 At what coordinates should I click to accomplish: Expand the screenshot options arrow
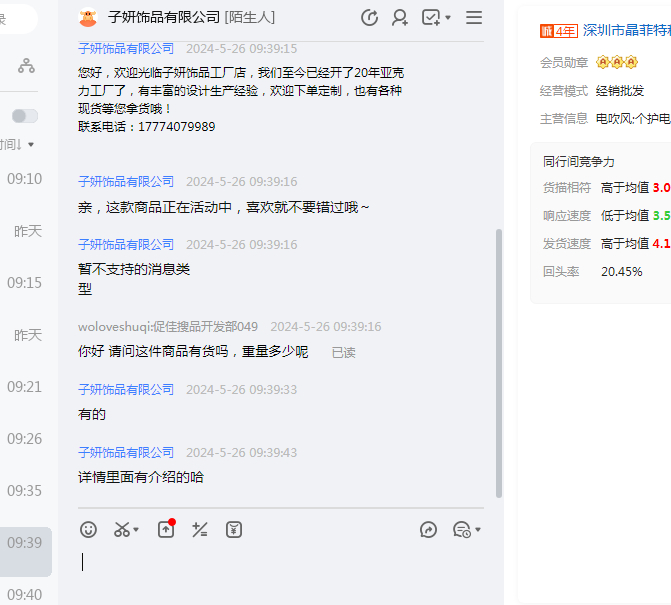[136, 530]
